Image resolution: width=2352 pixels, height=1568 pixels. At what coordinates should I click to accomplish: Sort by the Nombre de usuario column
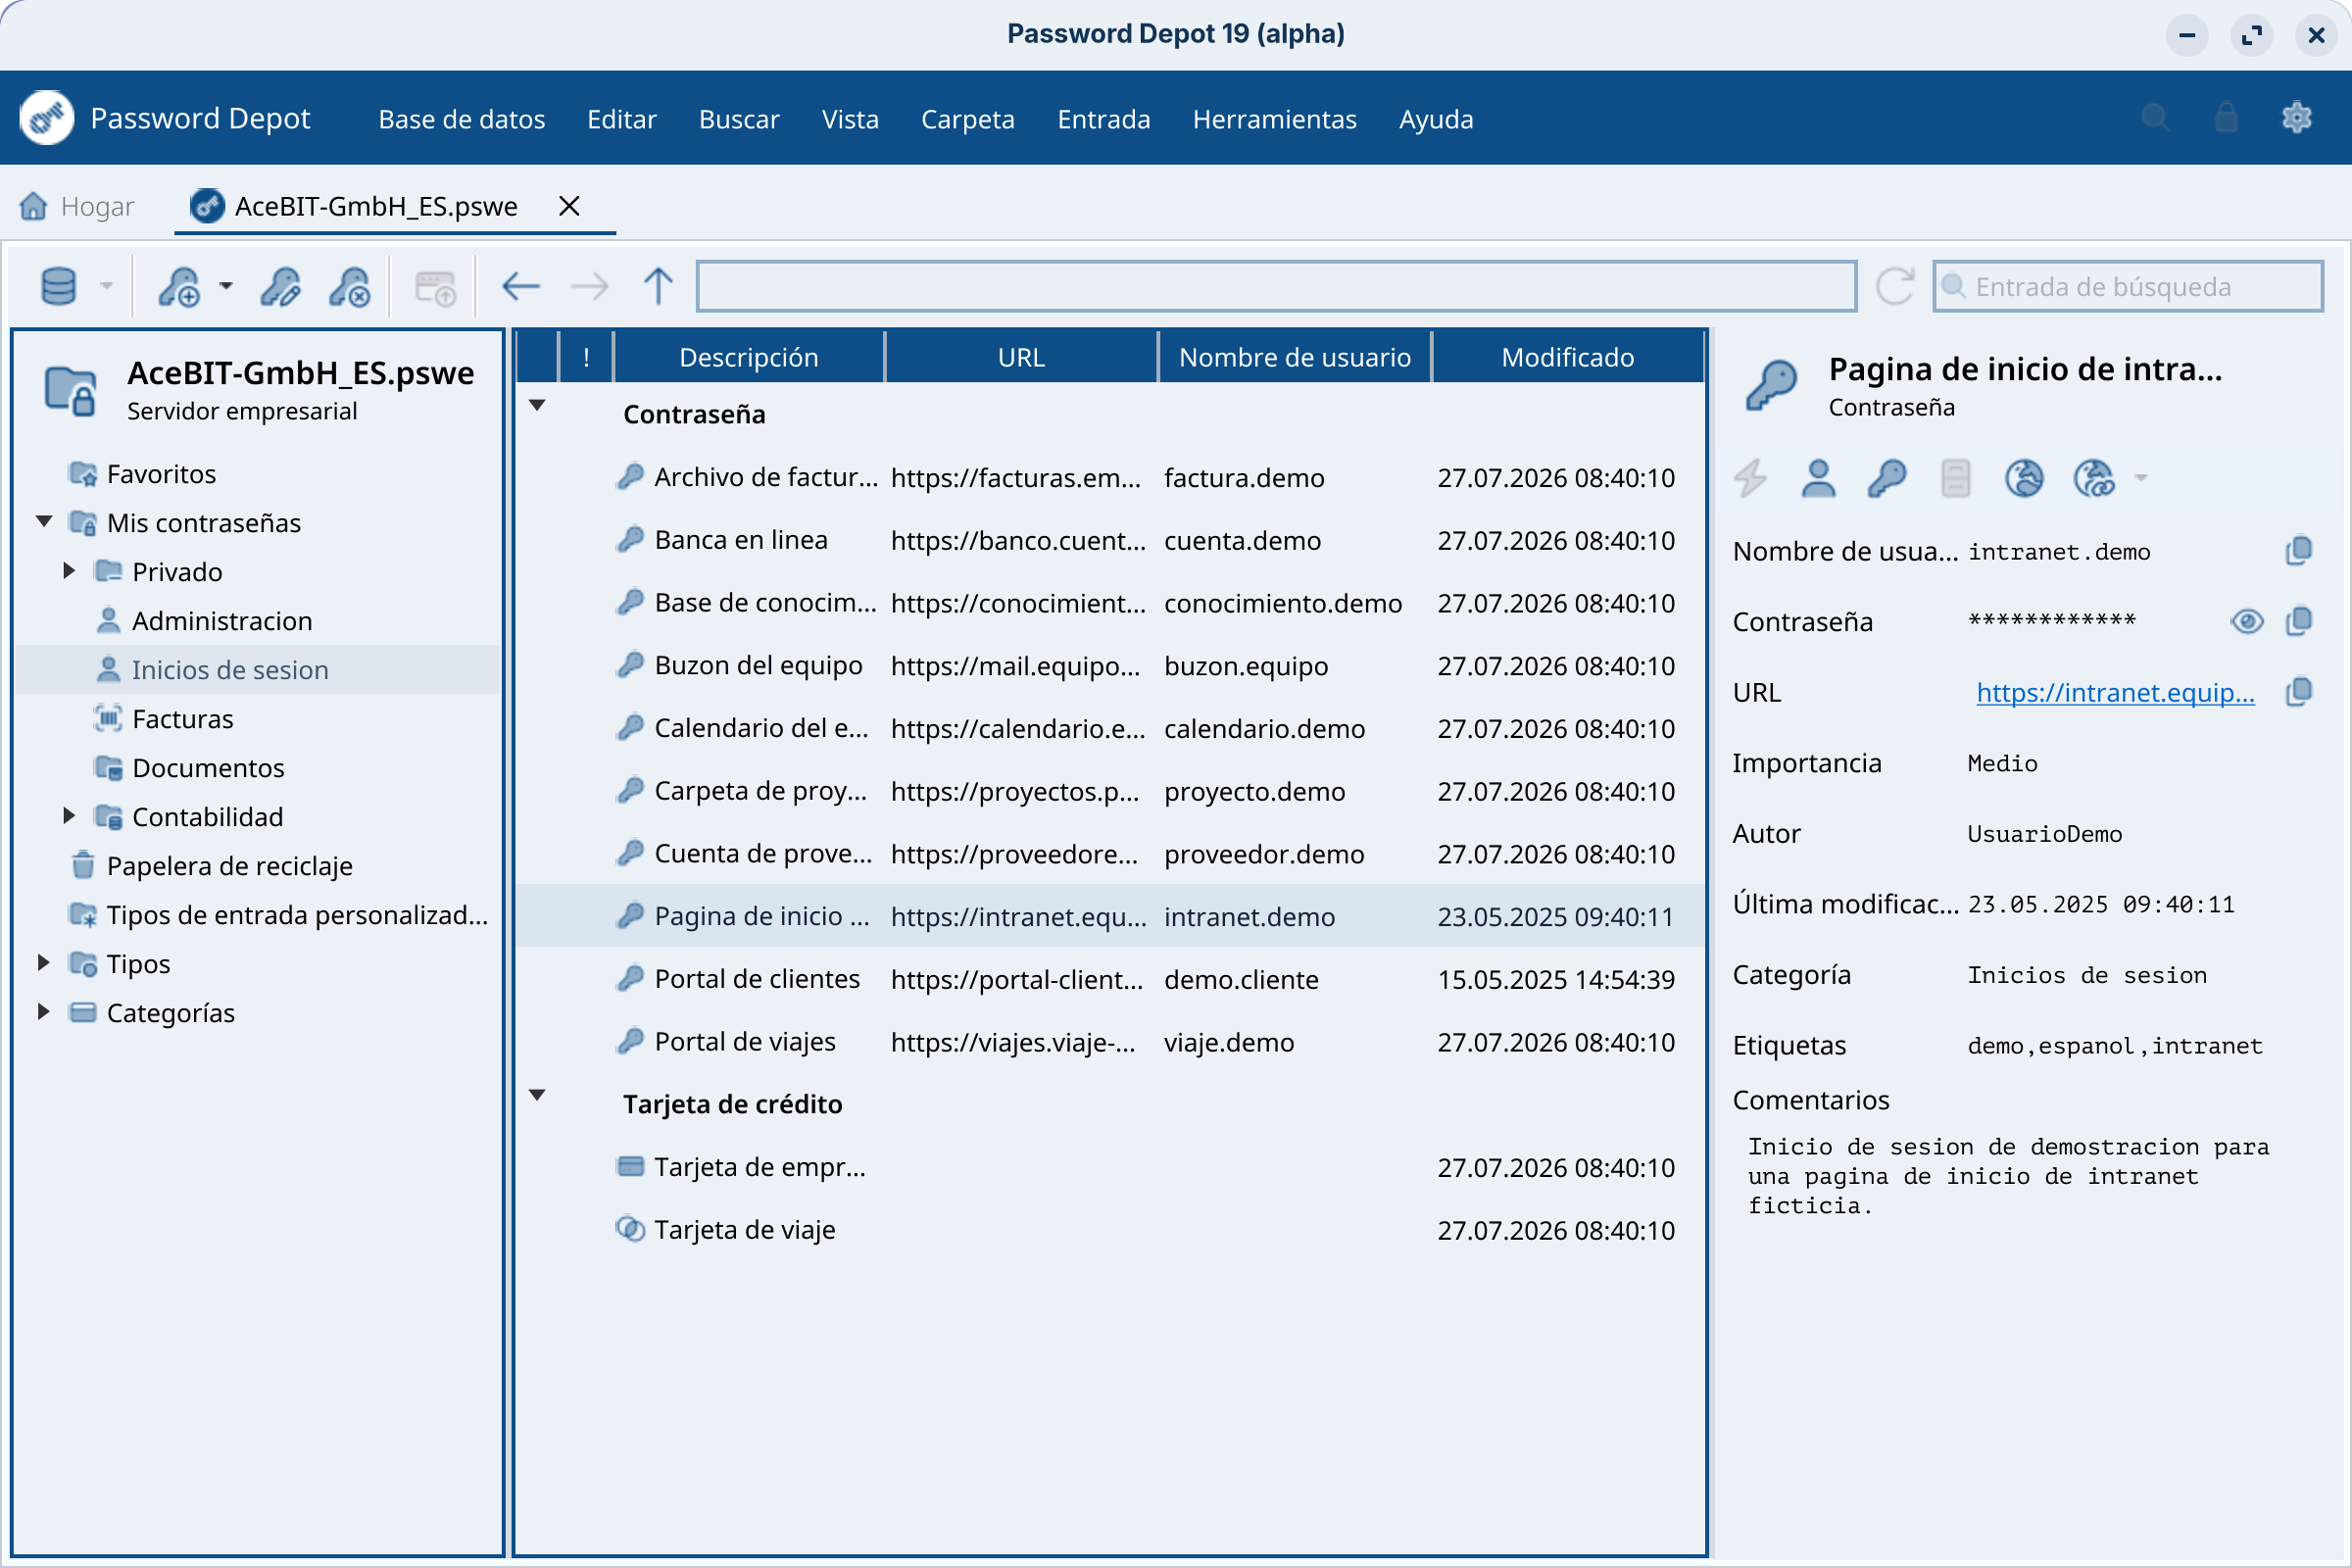[x=1295, y=357]
